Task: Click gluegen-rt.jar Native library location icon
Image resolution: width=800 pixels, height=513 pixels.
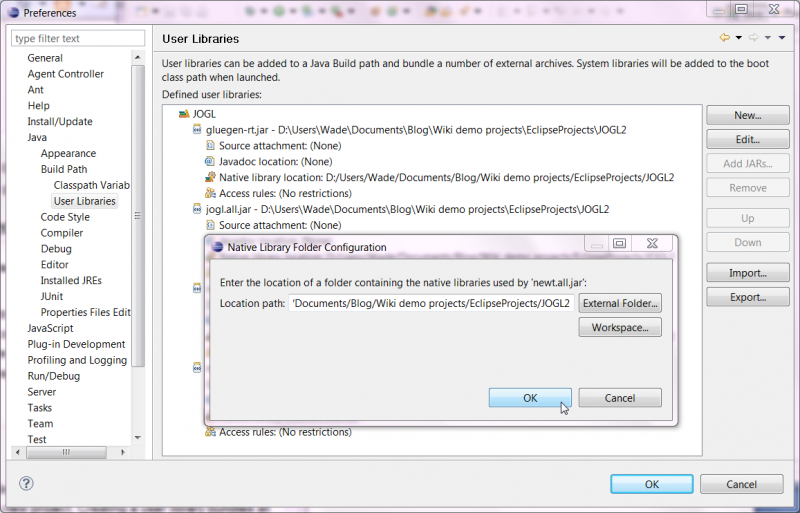Action: (210, 177)
